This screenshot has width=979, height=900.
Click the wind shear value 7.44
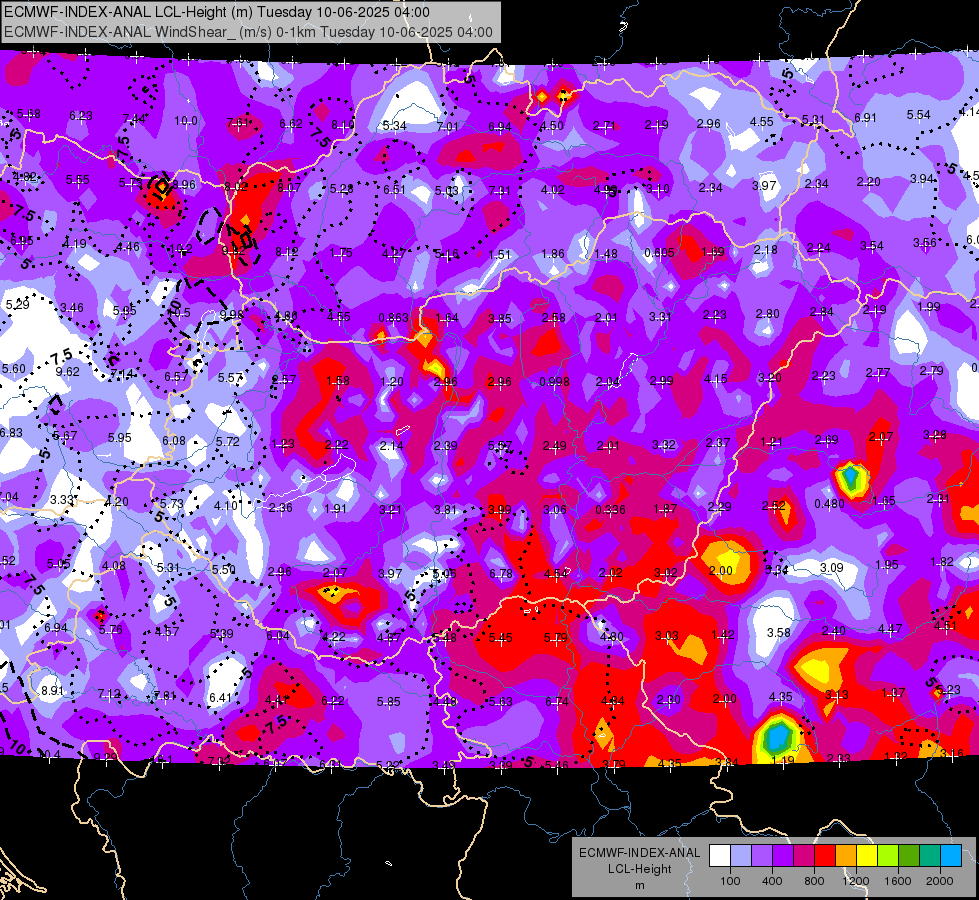point(134,119)
